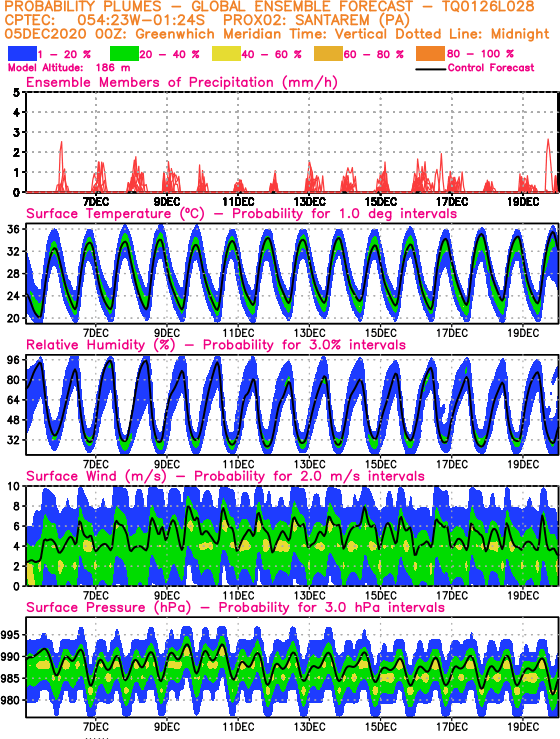560x739 pixels.
Task: Click the blue 1 - 20 % legend swatch
Action: [x=23, y=54]
